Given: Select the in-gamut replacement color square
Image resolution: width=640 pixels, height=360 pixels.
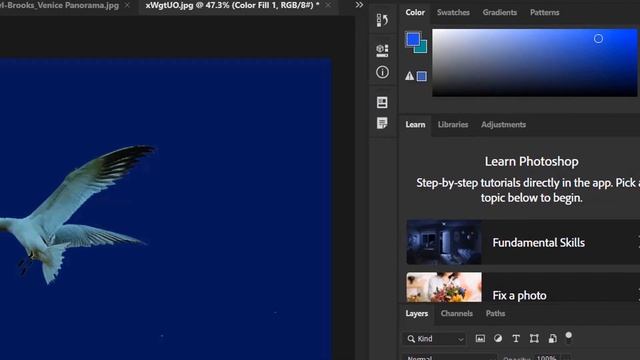Looking at the screenshot, I should 422,76.
